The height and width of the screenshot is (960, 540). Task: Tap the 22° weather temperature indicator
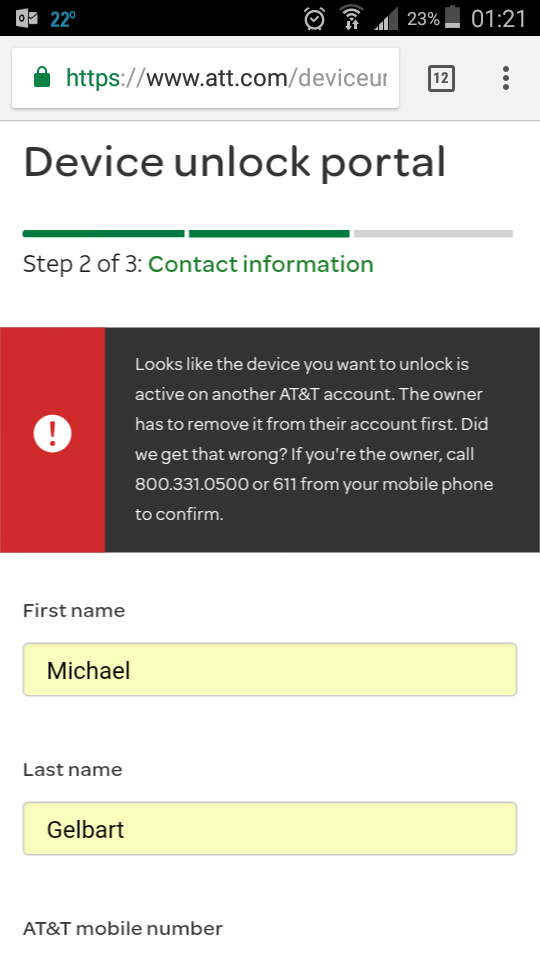pos(62,19)
